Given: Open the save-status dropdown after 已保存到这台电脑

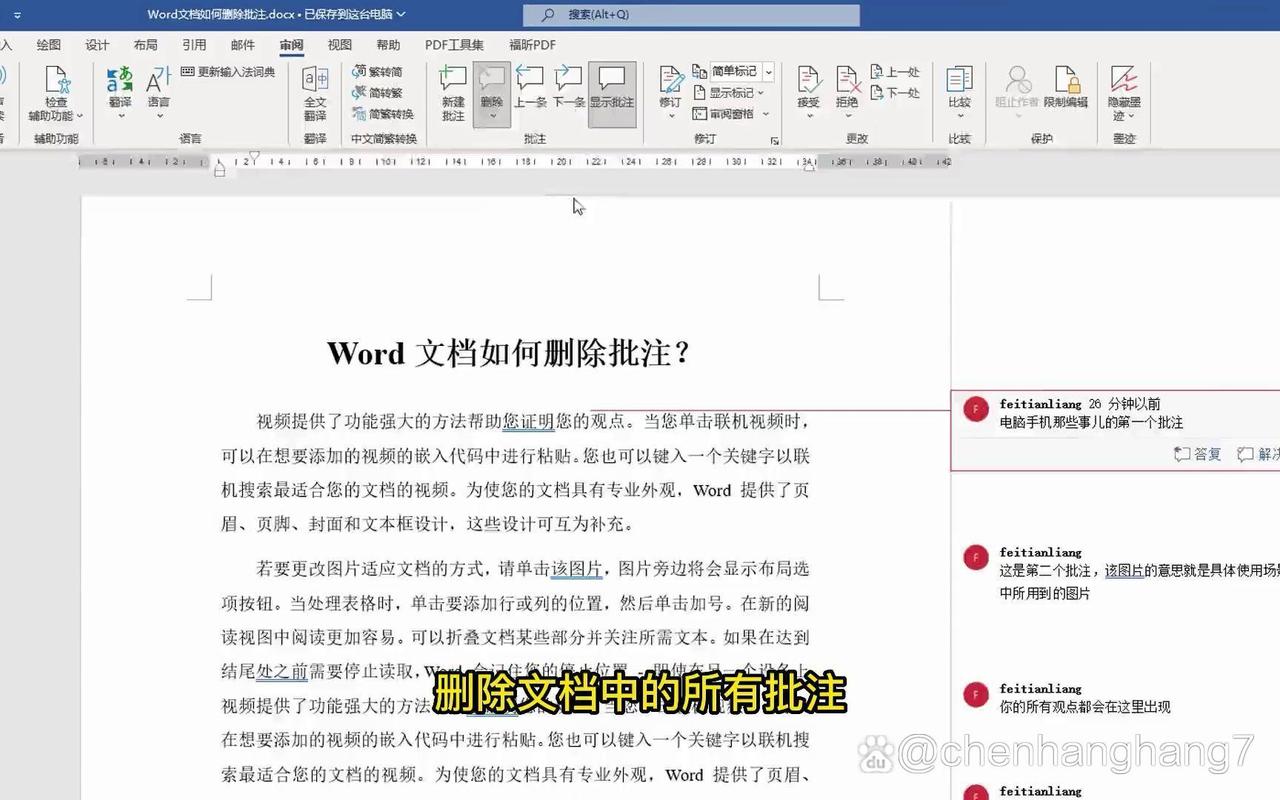Looking at the screenshot, I should [401, 14].
